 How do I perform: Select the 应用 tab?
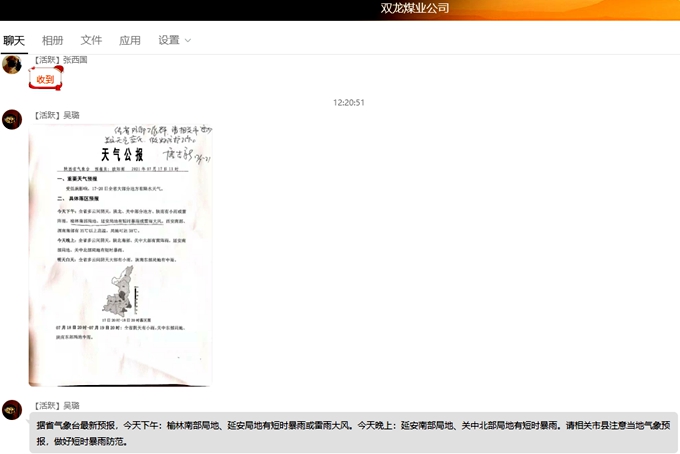coord(130,40)
